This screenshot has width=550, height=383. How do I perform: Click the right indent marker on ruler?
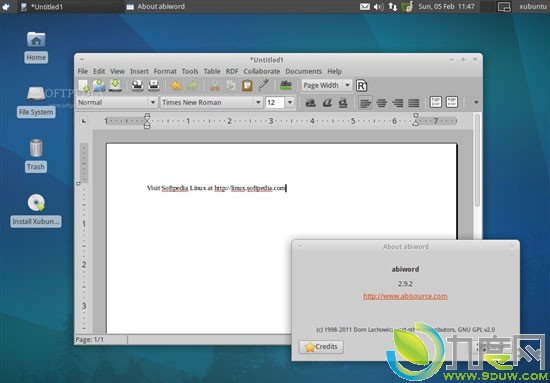[x=416, y=120]
